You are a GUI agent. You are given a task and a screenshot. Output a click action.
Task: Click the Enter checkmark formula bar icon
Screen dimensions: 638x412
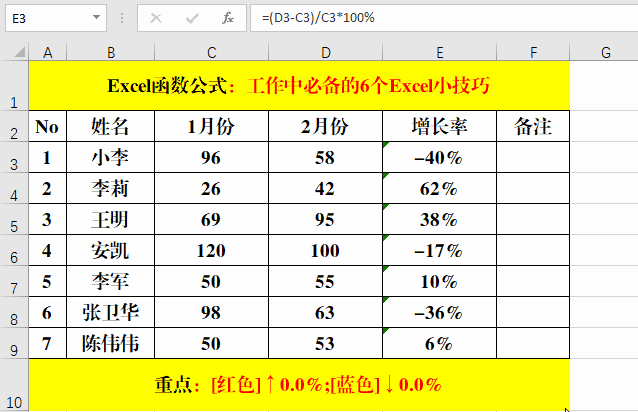tap(192, 18)
